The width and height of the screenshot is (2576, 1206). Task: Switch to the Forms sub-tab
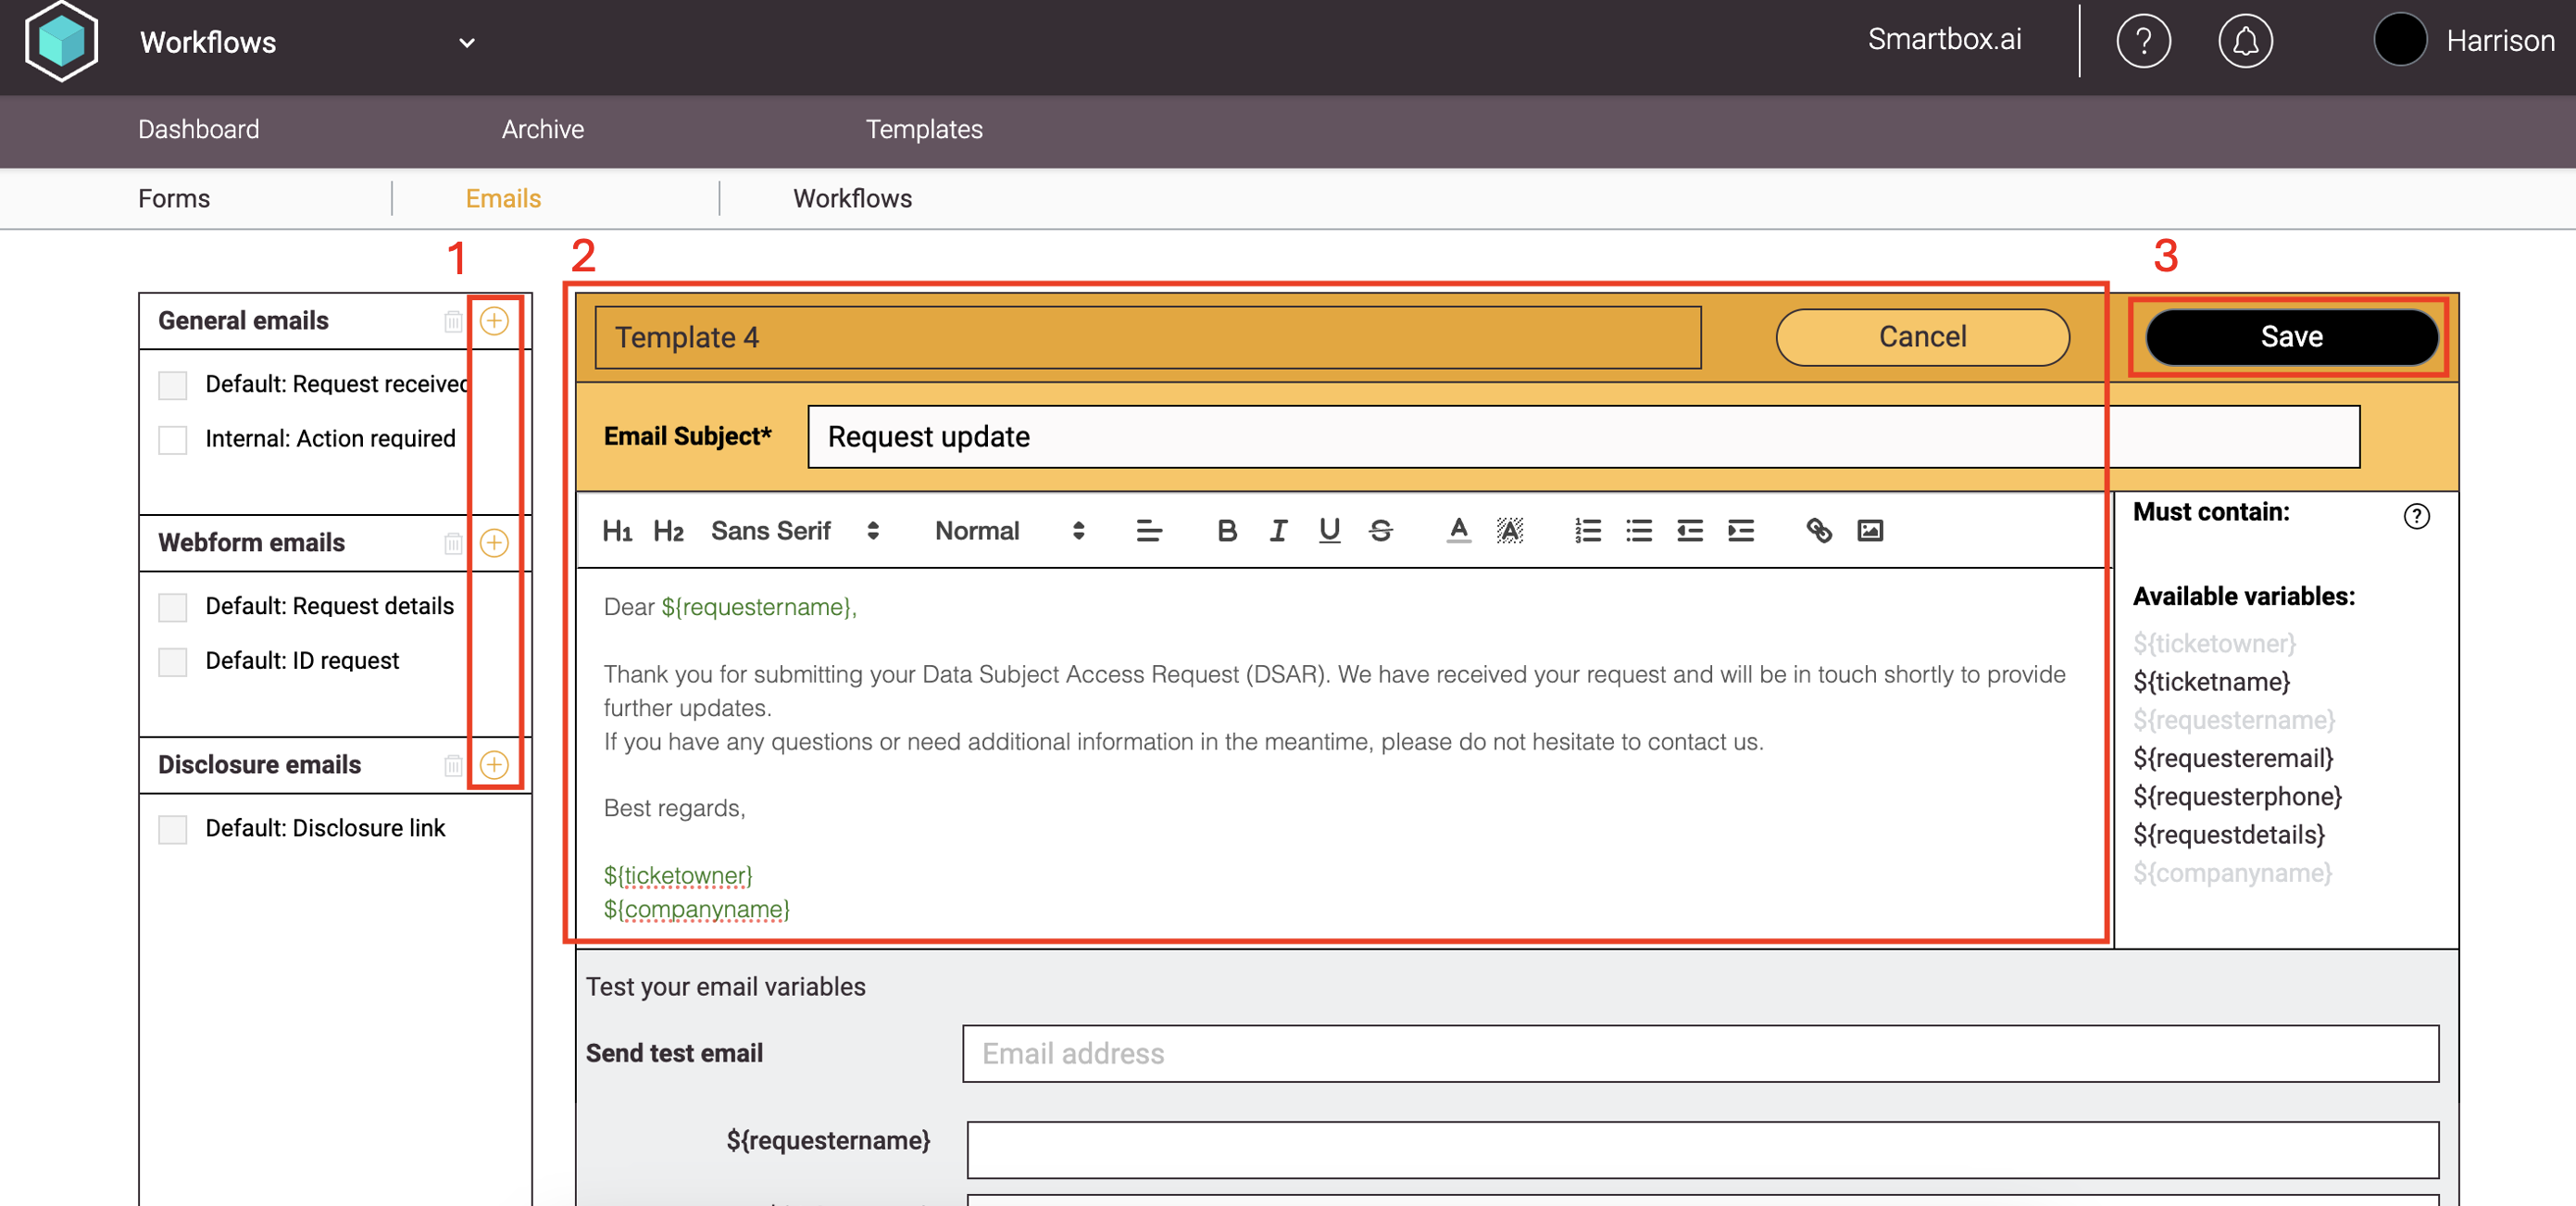tap(174, 199)
